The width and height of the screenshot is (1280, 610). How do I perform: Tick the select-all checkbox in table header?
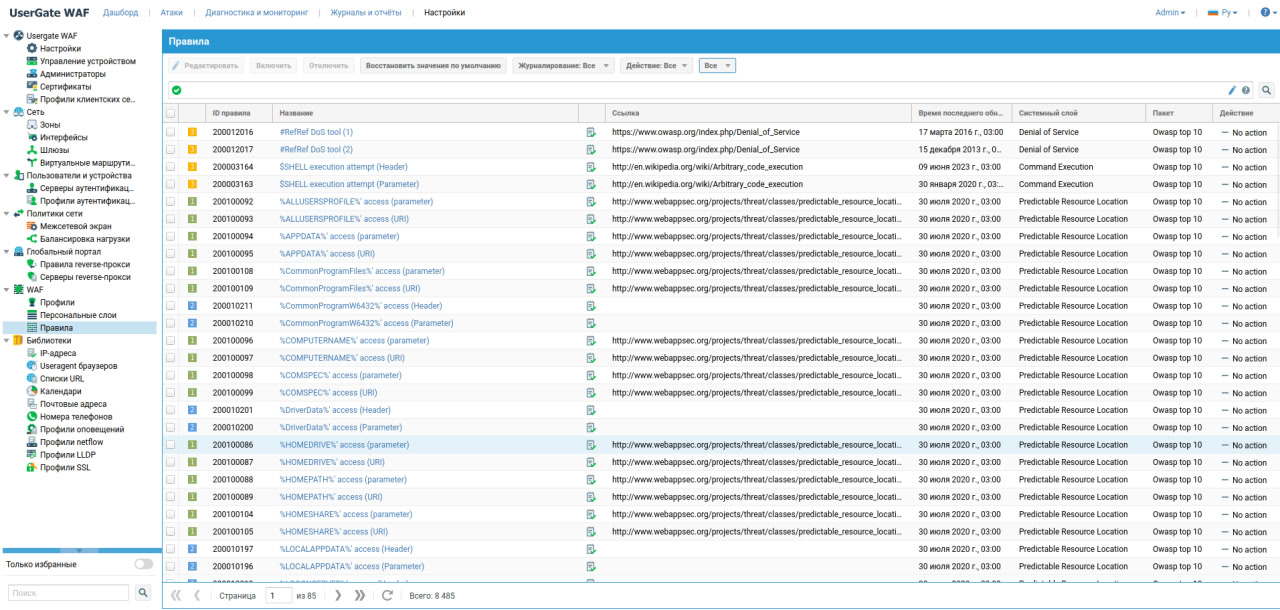tap(171, 114)
